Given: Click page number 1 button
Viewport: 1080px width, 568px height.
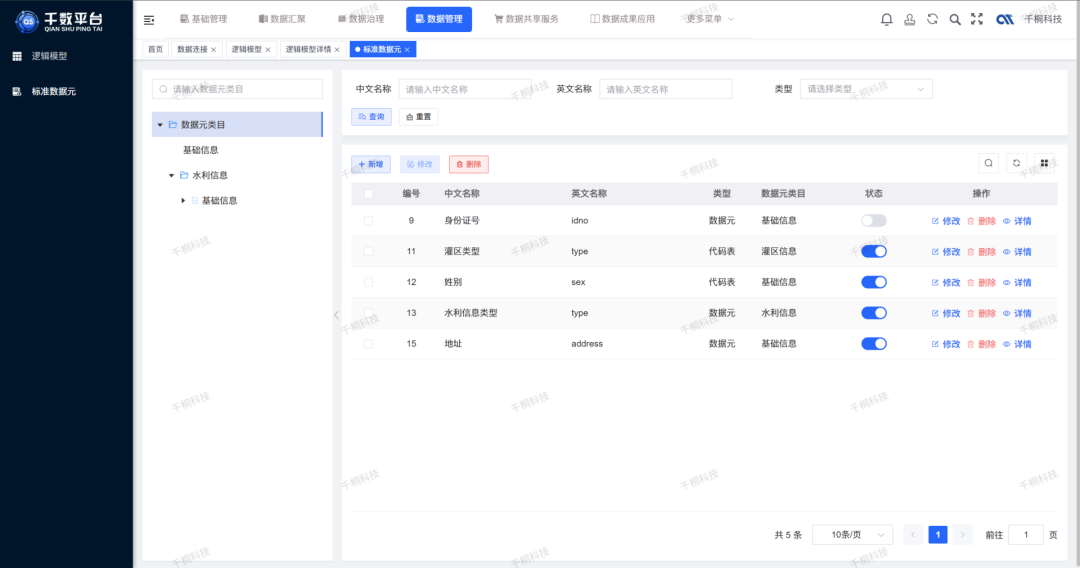Looking at the screenshot, I should [937, 535].
